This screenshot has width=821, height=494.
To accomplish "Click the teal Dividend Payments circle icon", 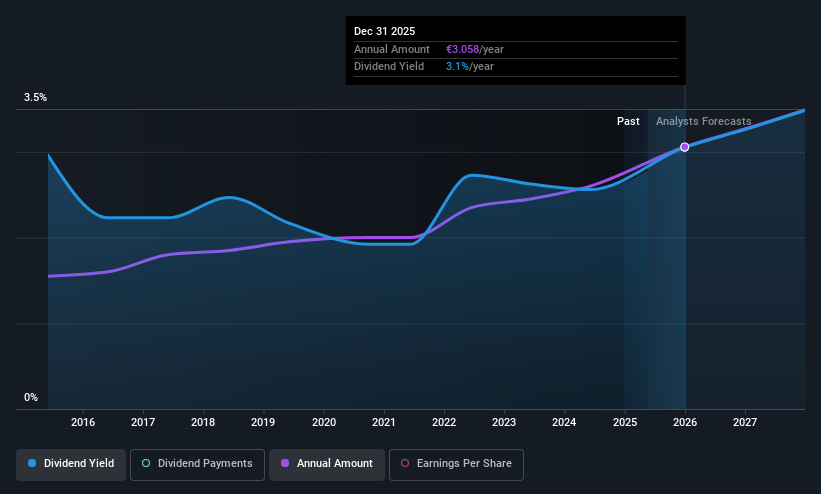I will click(x=146, y=463).
